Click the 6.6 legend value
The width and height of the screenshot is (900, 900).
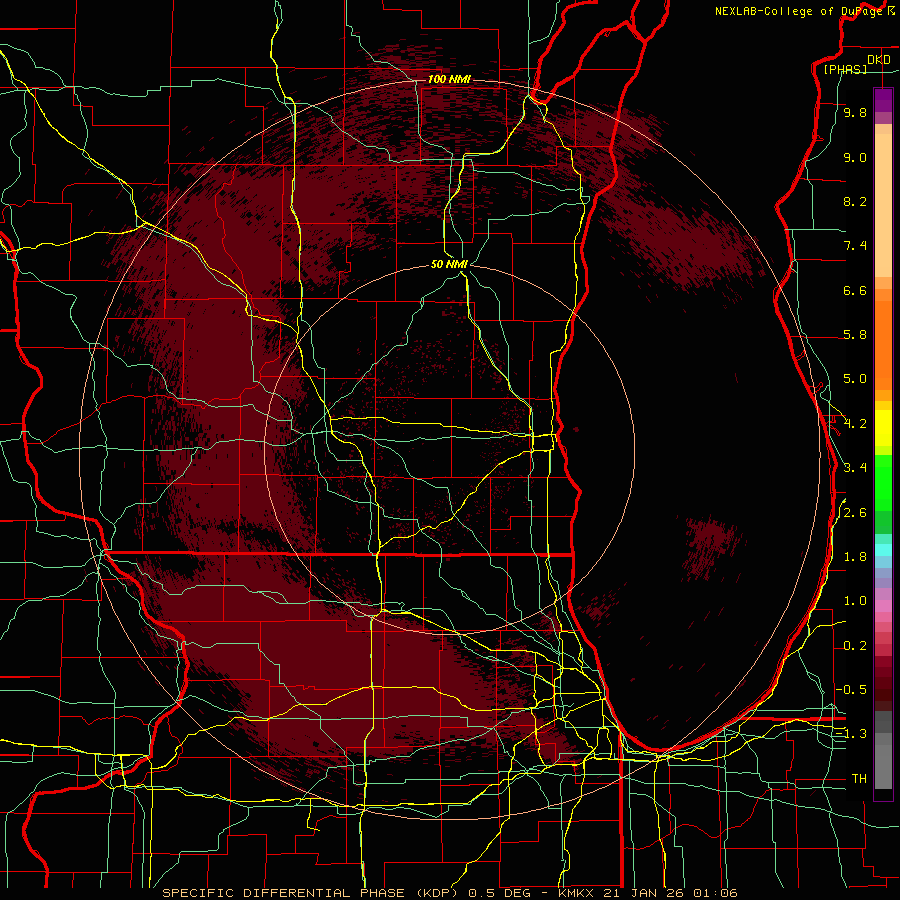click(855, 291)
